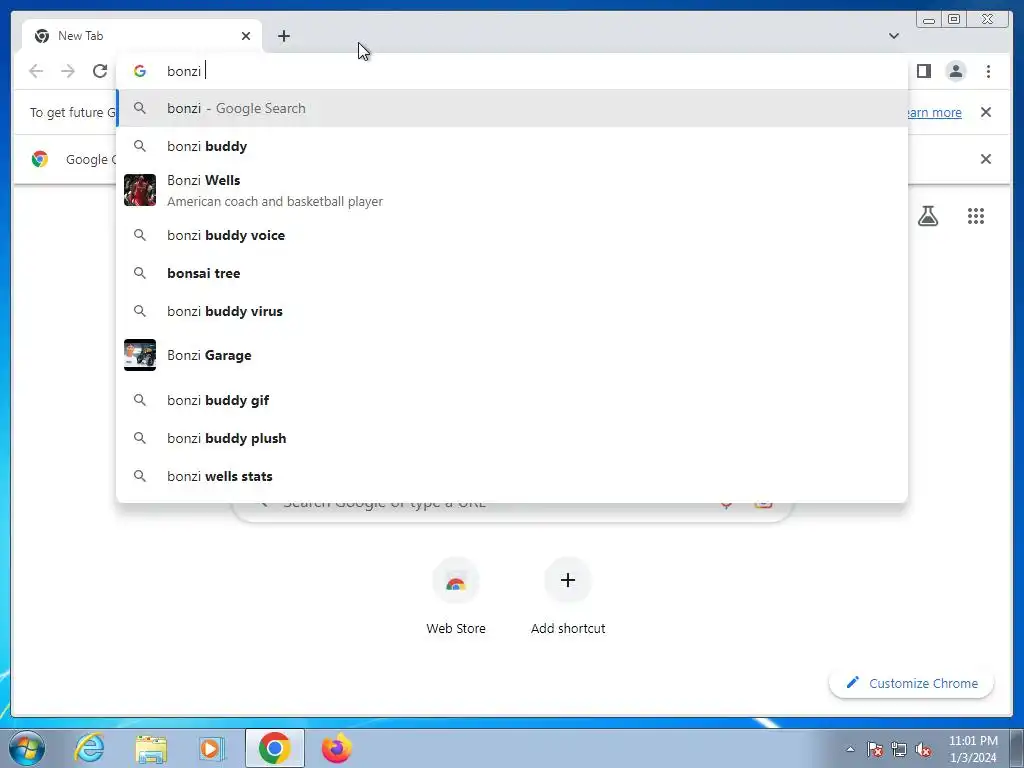Click the Add shortcut button
This screenshot has height=768, width=1024.
pyautogui.click(x=568, y=596)
